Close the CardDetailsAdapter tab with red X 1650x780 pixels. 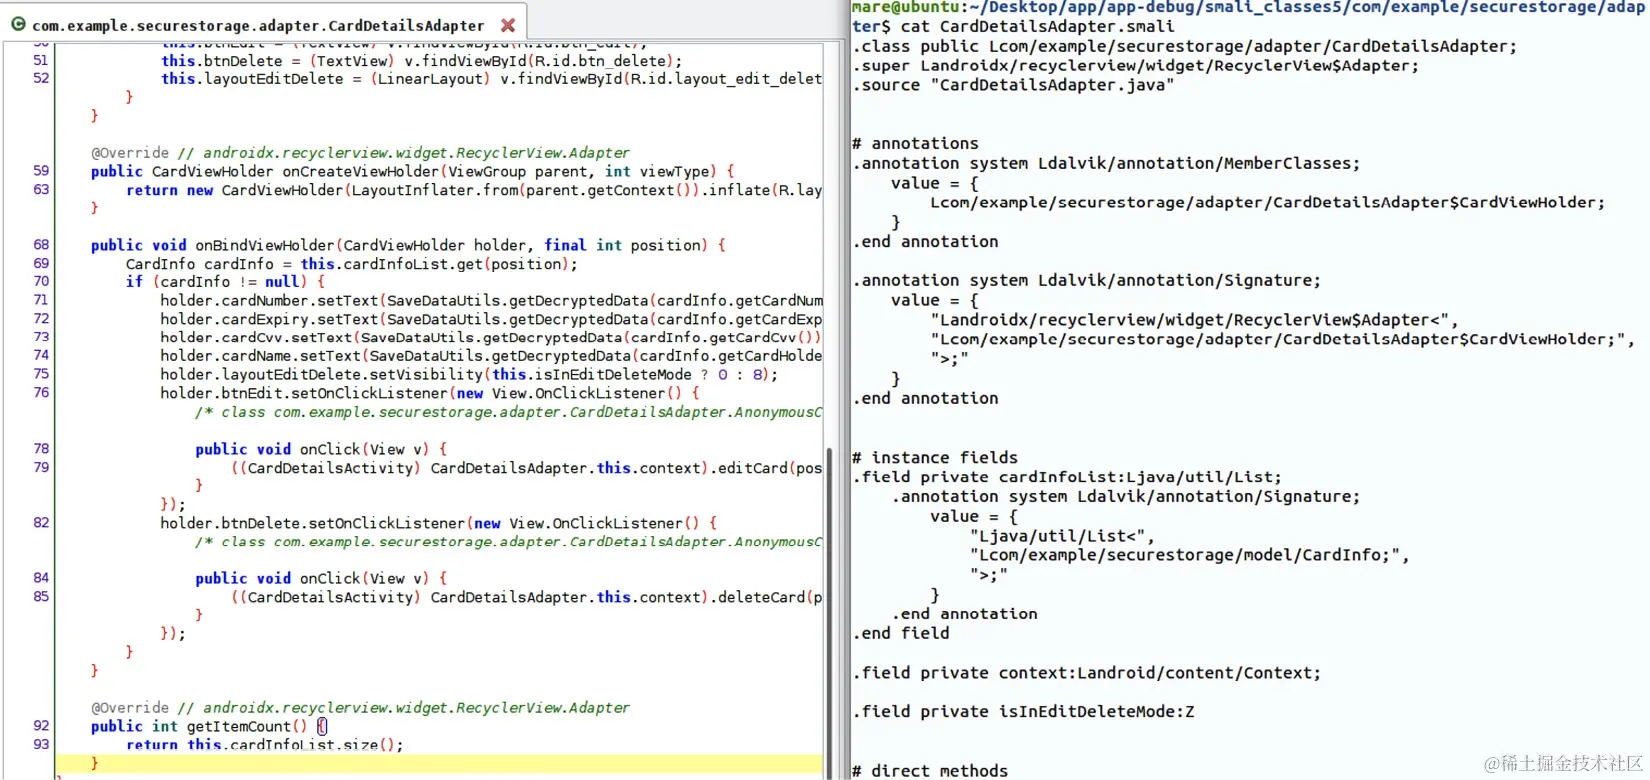point(508,25)
